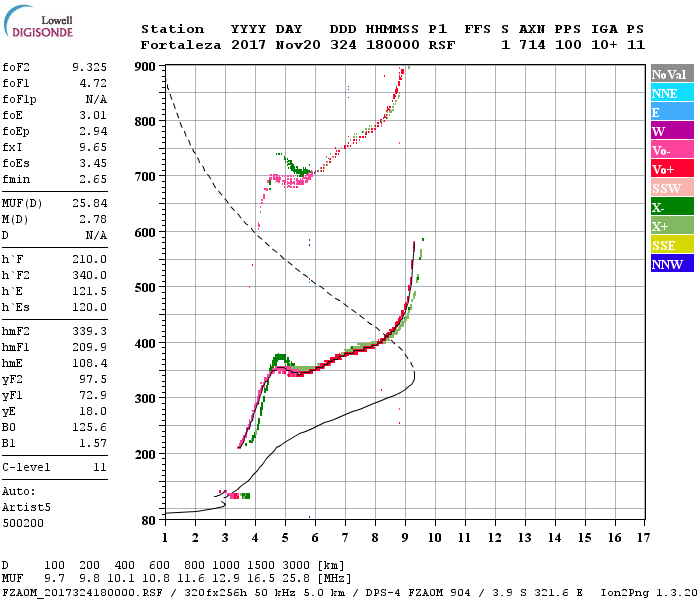The height and width of the screenshot is (600, 700).
Task: Select the NoVal gray legend swatch
Action: tap(672, 74)
